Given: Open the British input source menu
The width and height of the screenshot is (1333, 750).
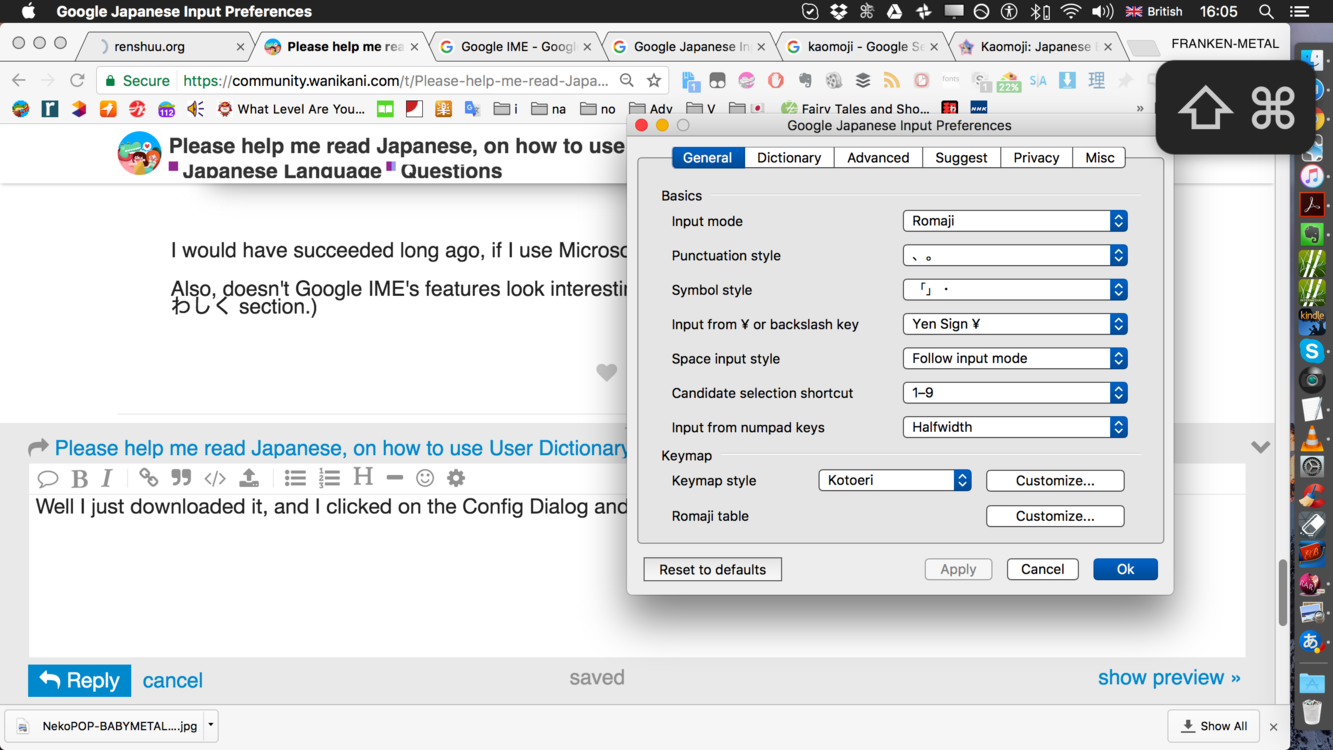Looking at the screenshot, I should [x=1154, y=12].
